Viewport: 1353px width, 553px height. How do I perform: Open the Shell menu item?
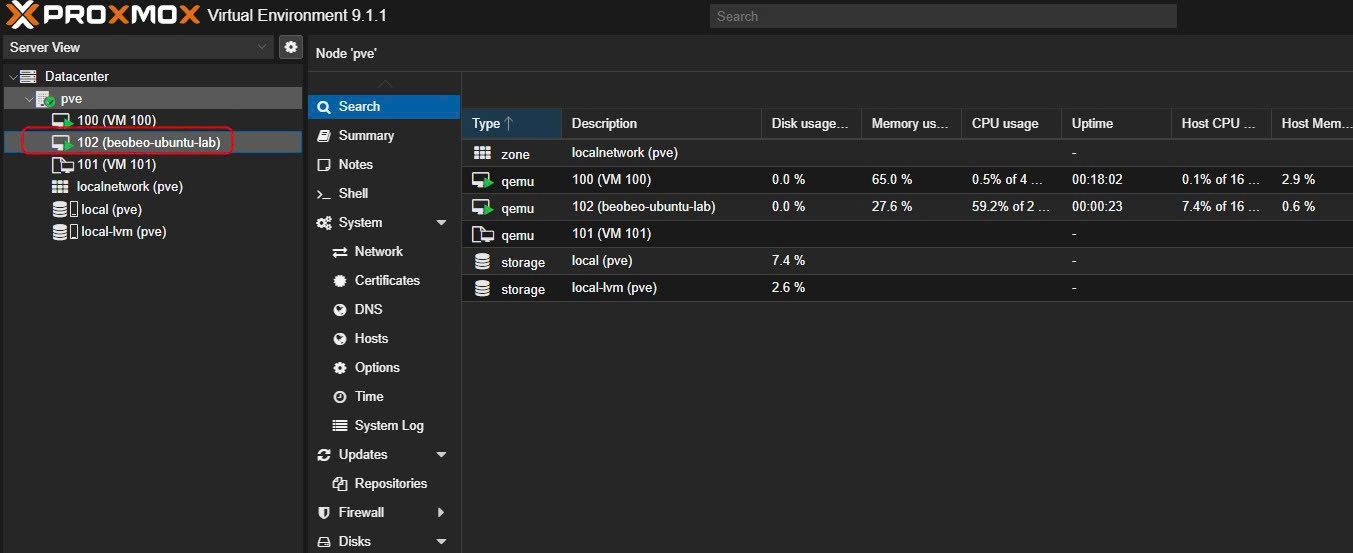[x=353, y=193]
